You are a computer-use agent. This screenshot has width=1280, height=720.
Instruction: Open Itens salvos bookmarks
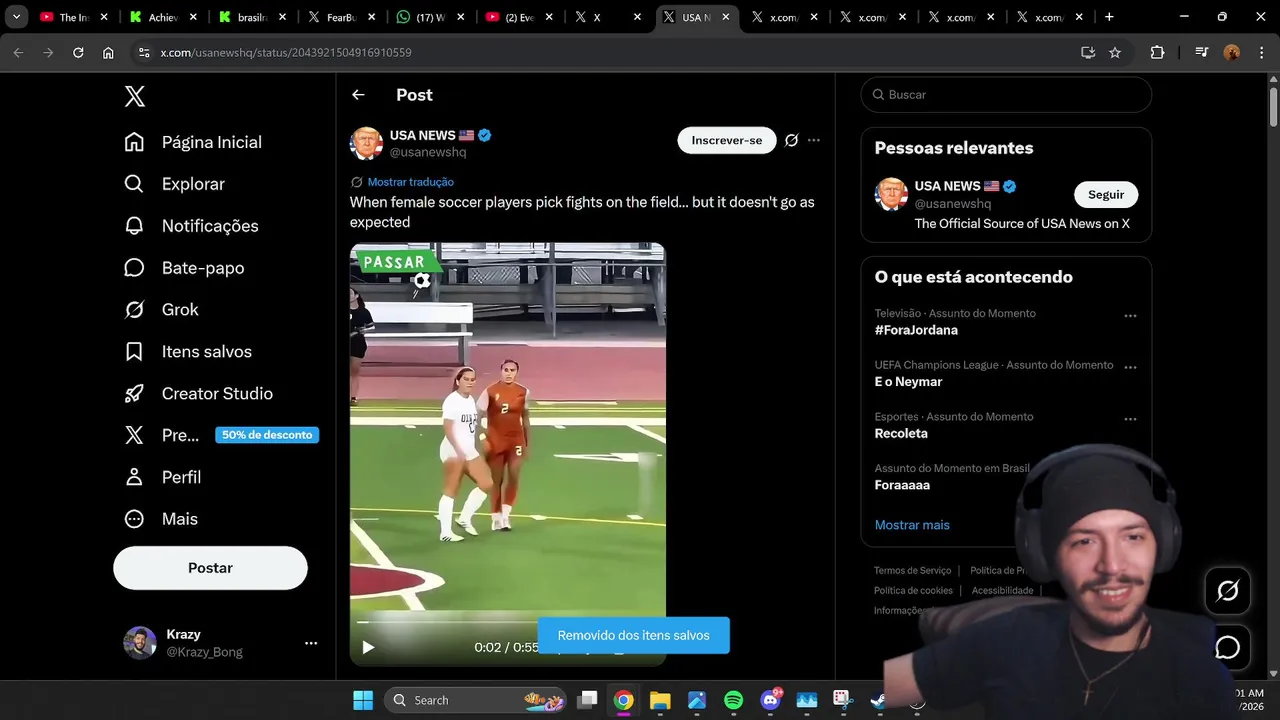point(188,352)
